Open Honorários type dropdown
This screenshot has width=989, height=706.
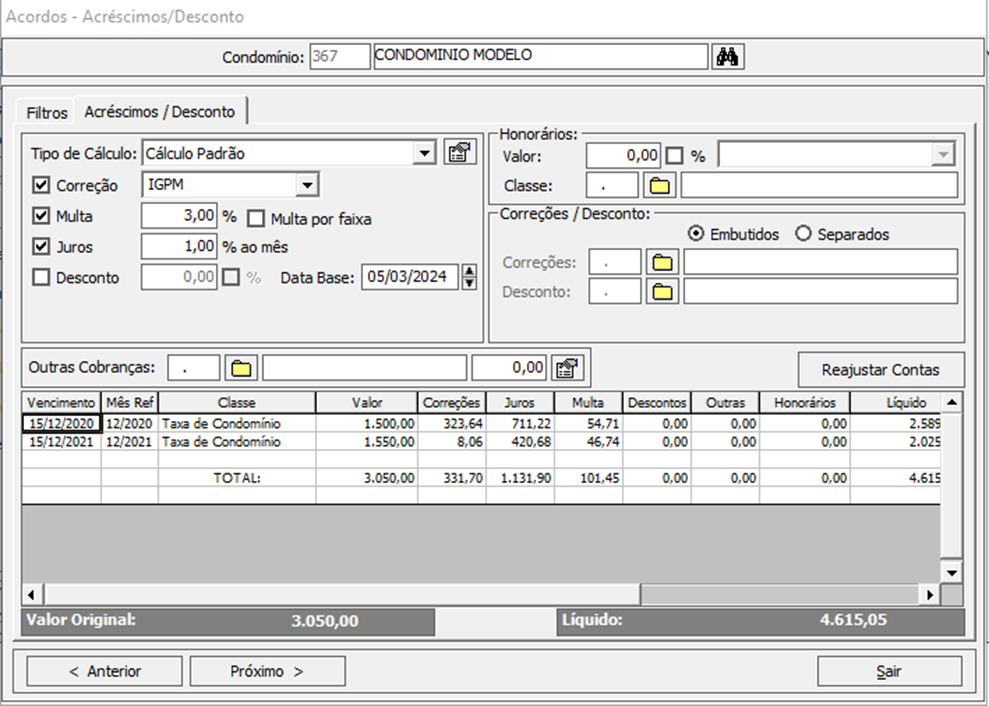pos(944,155)
